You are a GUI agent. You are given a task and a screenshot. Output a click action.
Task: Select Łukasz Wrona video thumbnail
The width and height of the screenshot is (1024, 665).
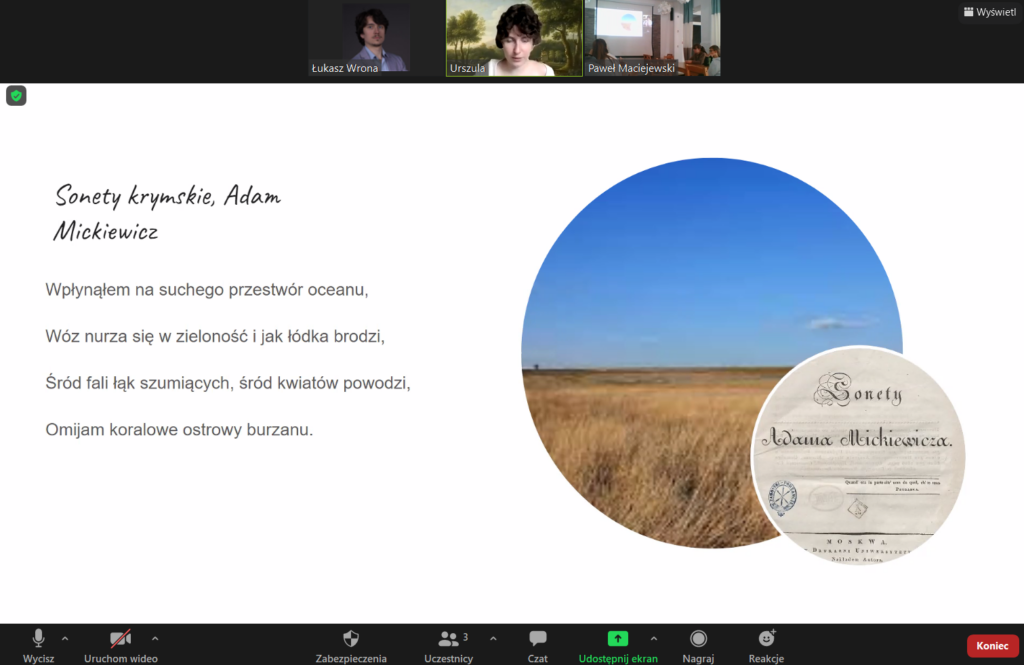376,38
